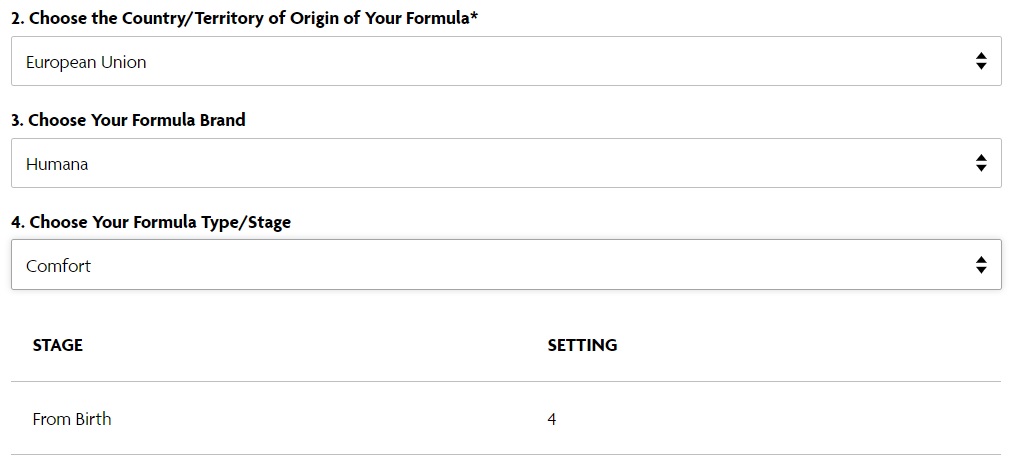Click the double-arrow icon beside Humana
Screen dimensions: 1017x463
(x=981, y=163)
